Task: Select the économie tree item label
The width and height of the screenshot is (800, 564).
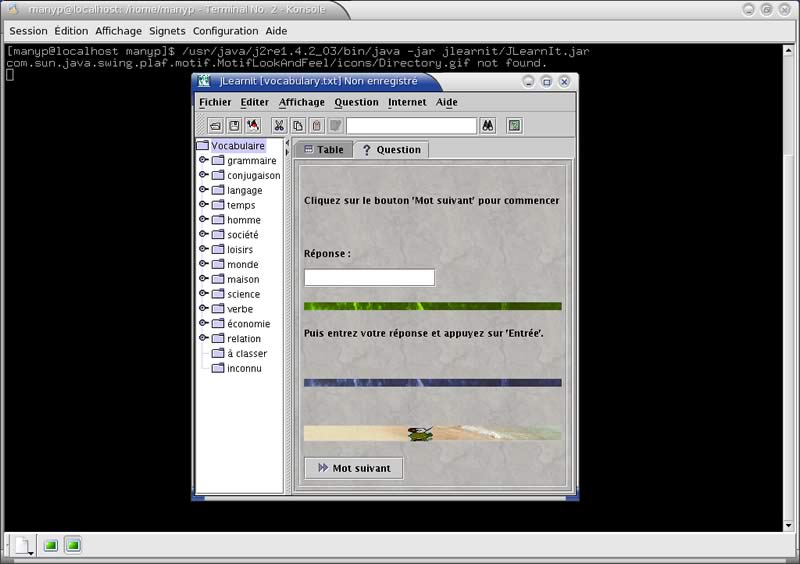Action: click(x=248, y=324)
